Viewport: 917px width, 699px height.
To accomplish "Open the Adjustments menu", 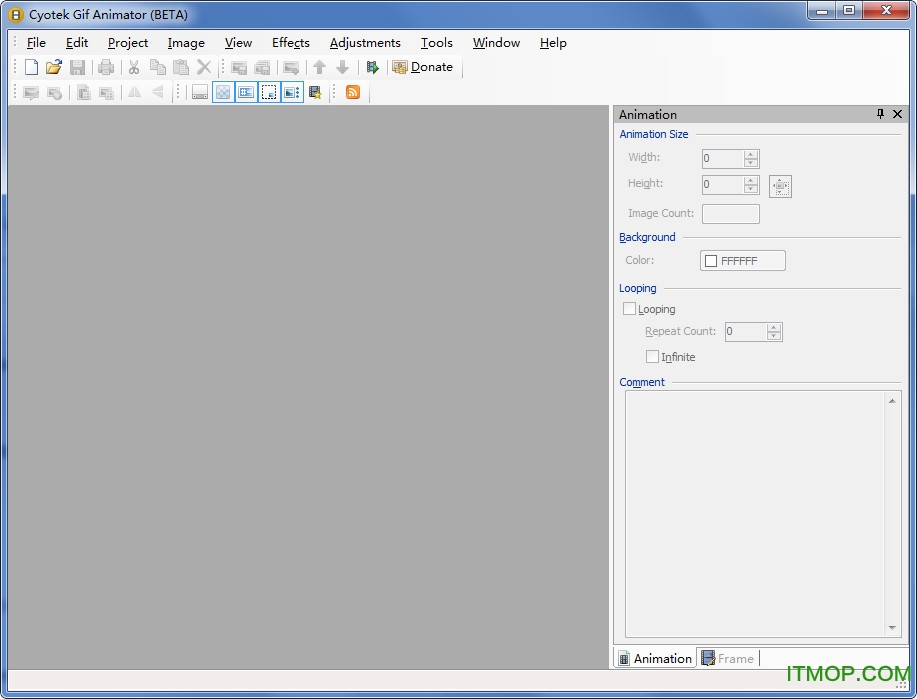I will click(365, 43).
